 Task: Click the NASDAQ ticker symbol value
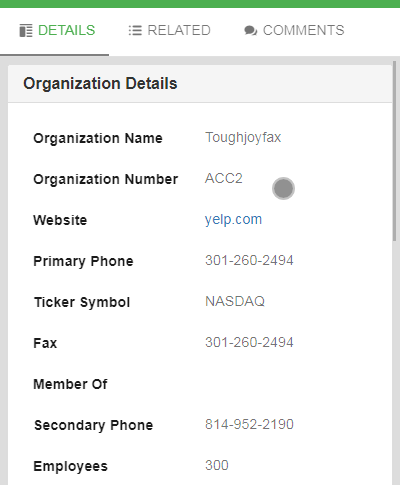(235, 301)
